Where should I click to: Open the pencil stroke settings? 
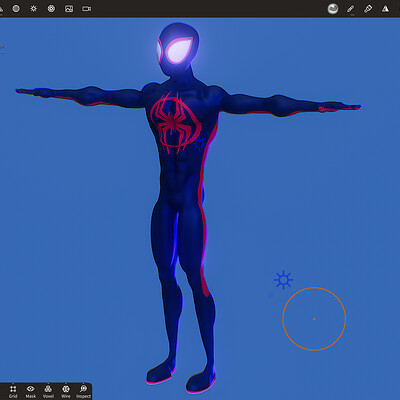click(x=350, y=9)
